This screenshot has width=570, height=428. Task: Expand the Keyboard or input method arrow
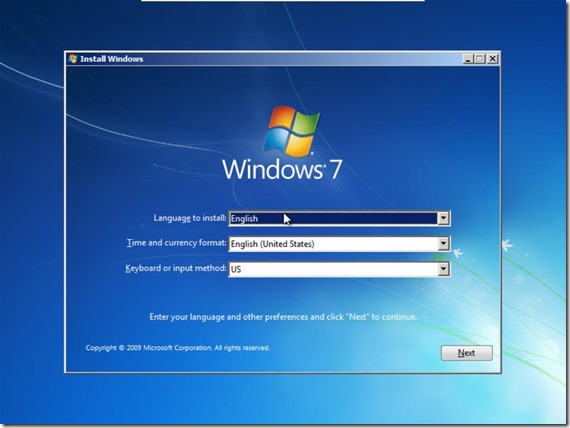[443, 269]
